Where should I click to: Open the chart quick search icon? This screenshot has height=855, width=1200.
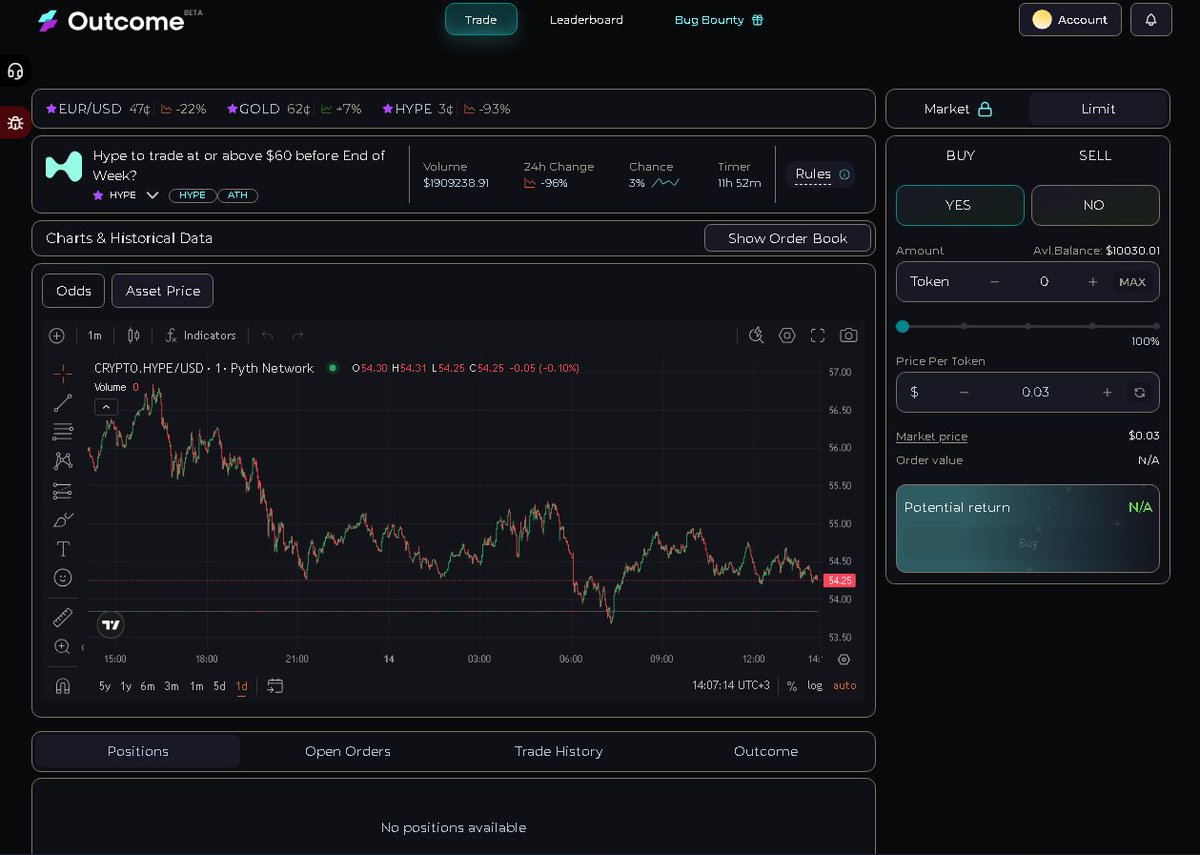757,336
